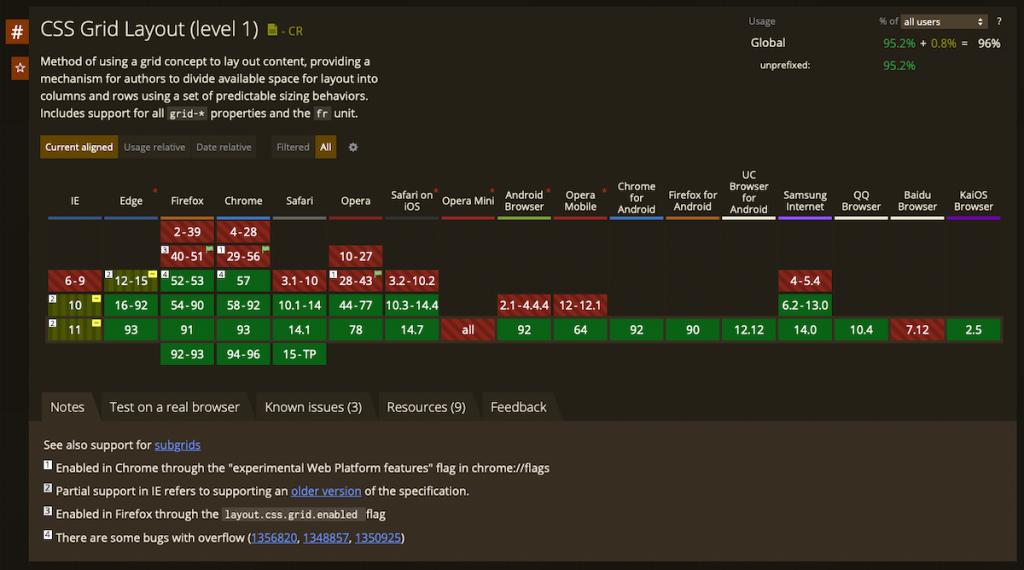Click the Samsung Internet header
The width and height of the screenshot is (1024, 570).
coord(805,201)
